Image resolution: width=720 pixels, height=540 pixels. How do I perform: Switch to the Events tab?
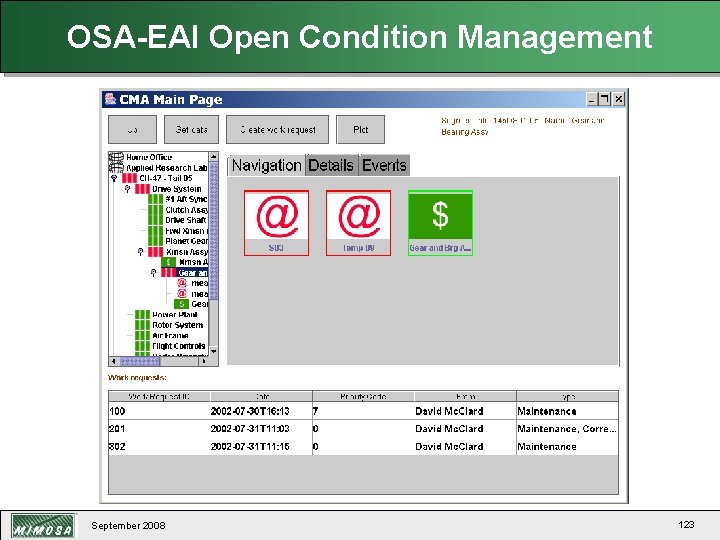click(384, 165)
